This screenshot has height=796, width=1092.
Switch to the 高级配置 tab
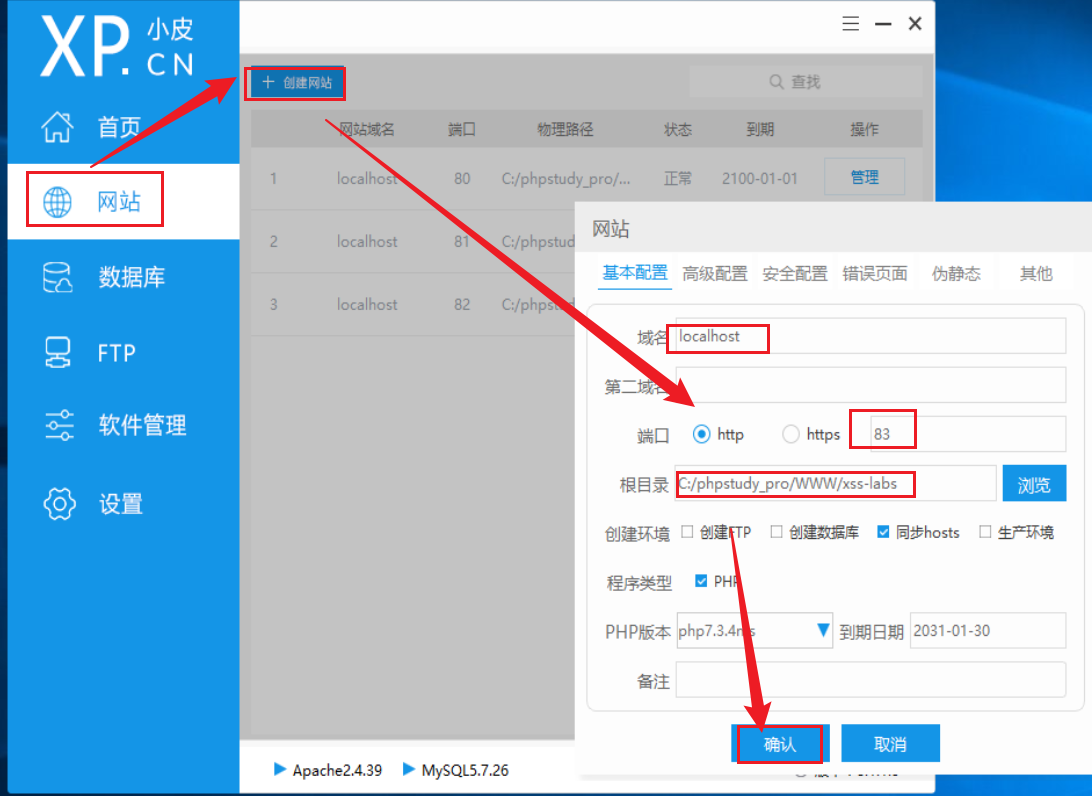[715, 273]
